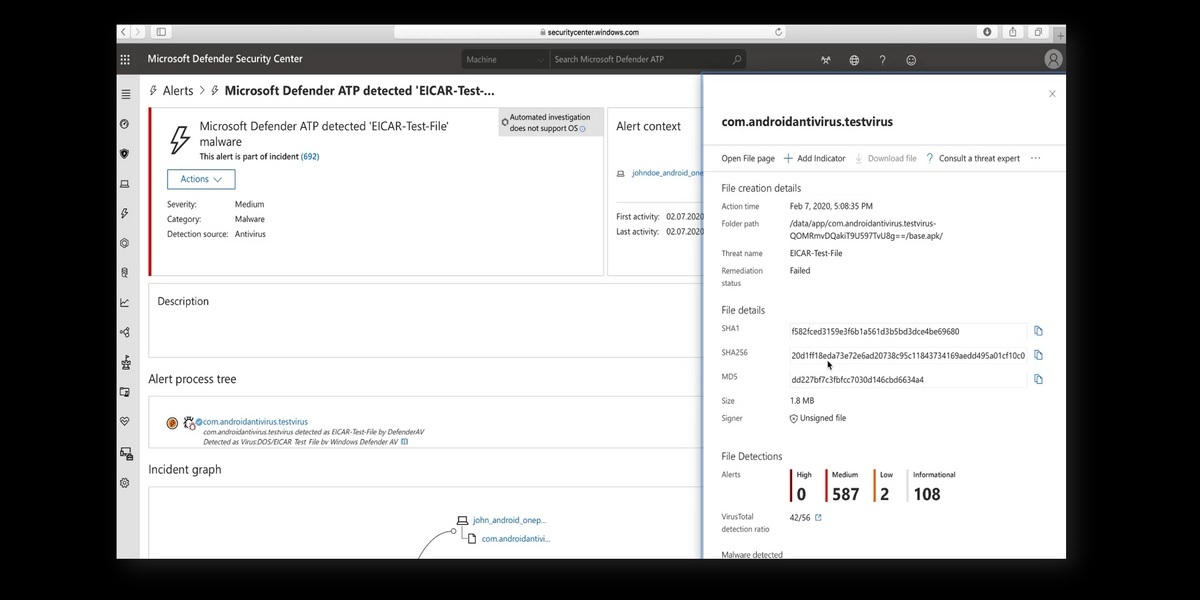This screenshot has height=600, width=1200.
Task: Reload the page in Safari
Action: [779, 32]
